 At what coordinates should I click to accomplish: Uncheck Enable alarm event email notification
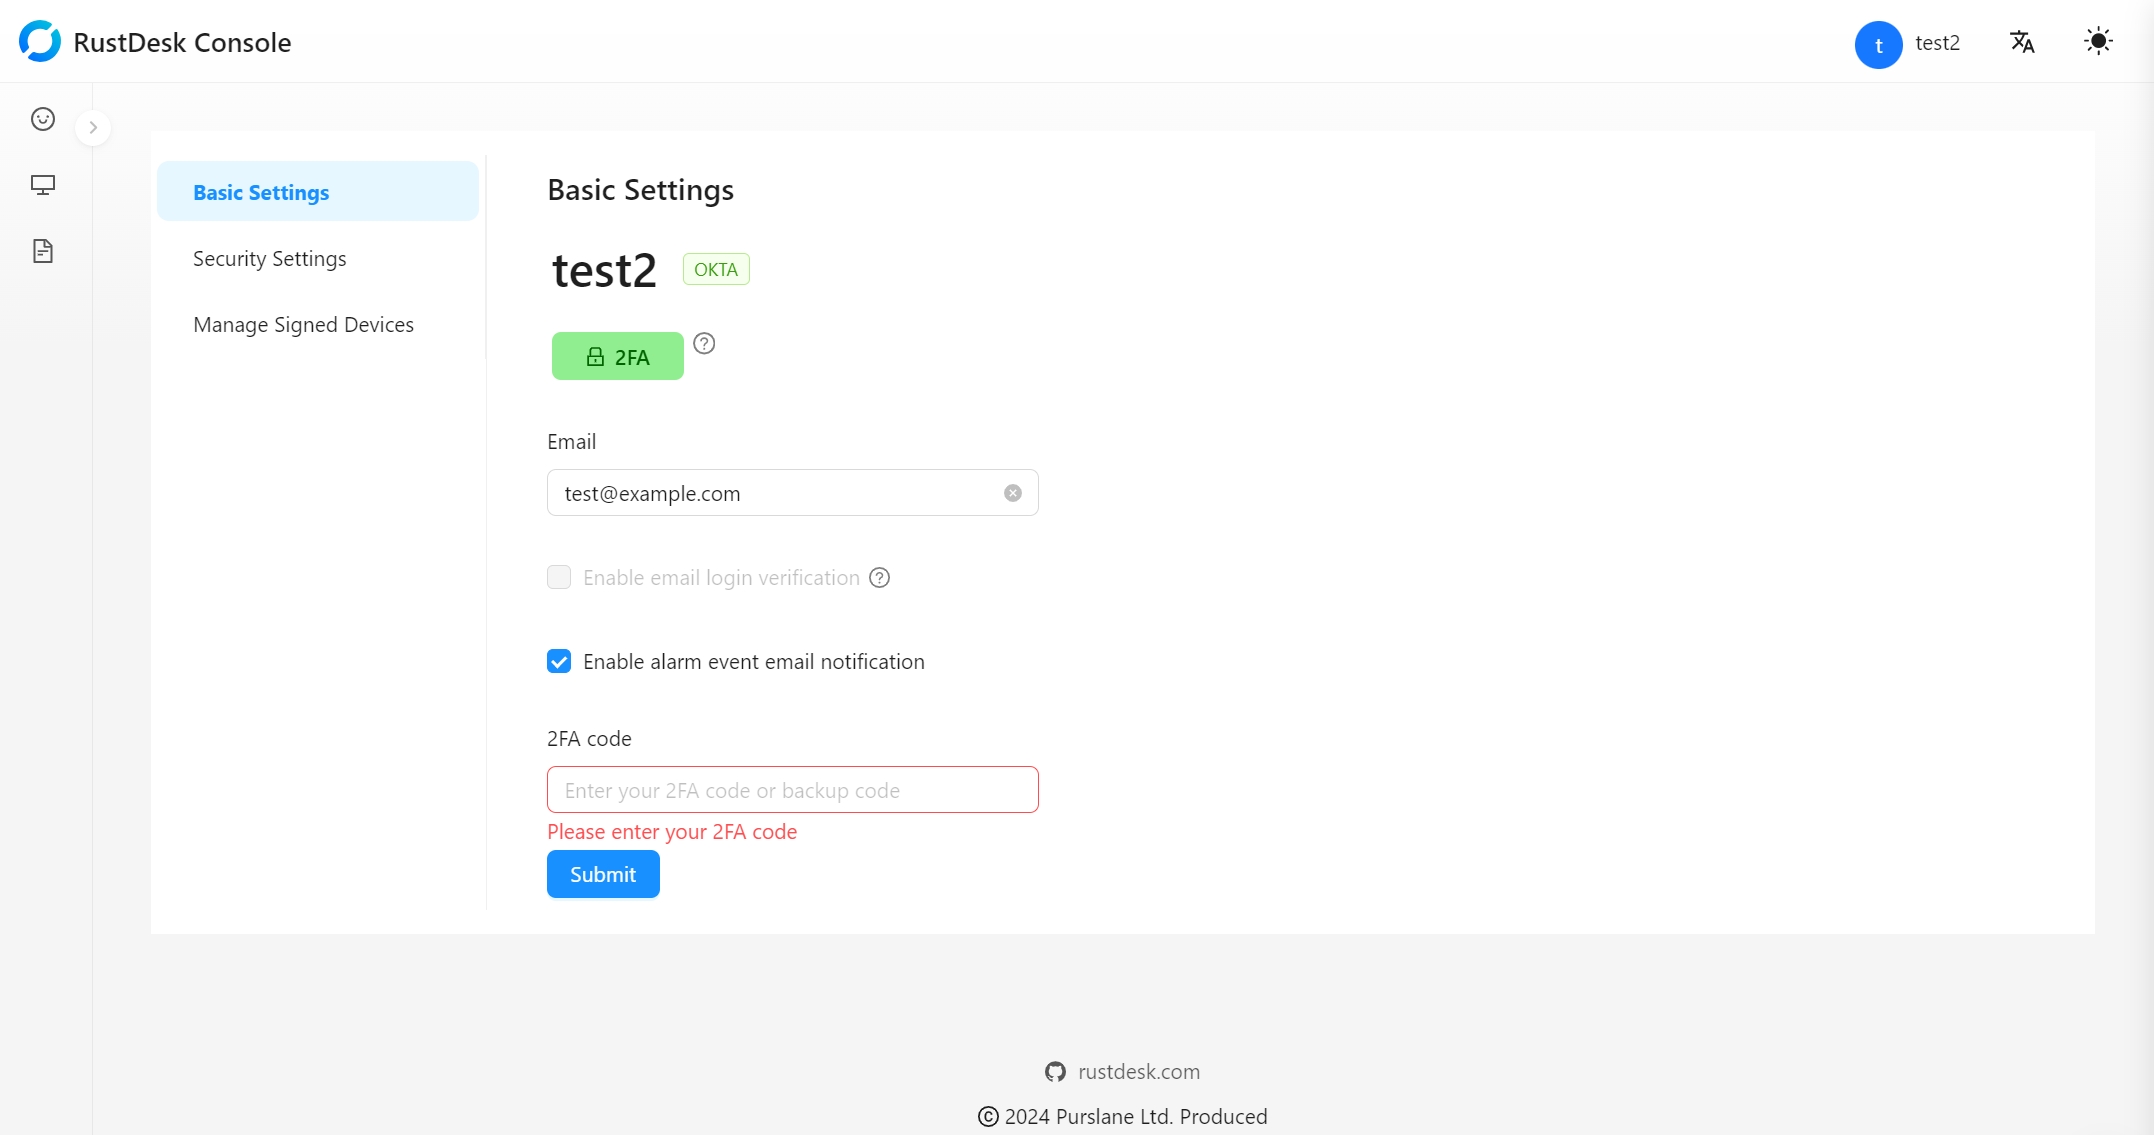[559, 662]
